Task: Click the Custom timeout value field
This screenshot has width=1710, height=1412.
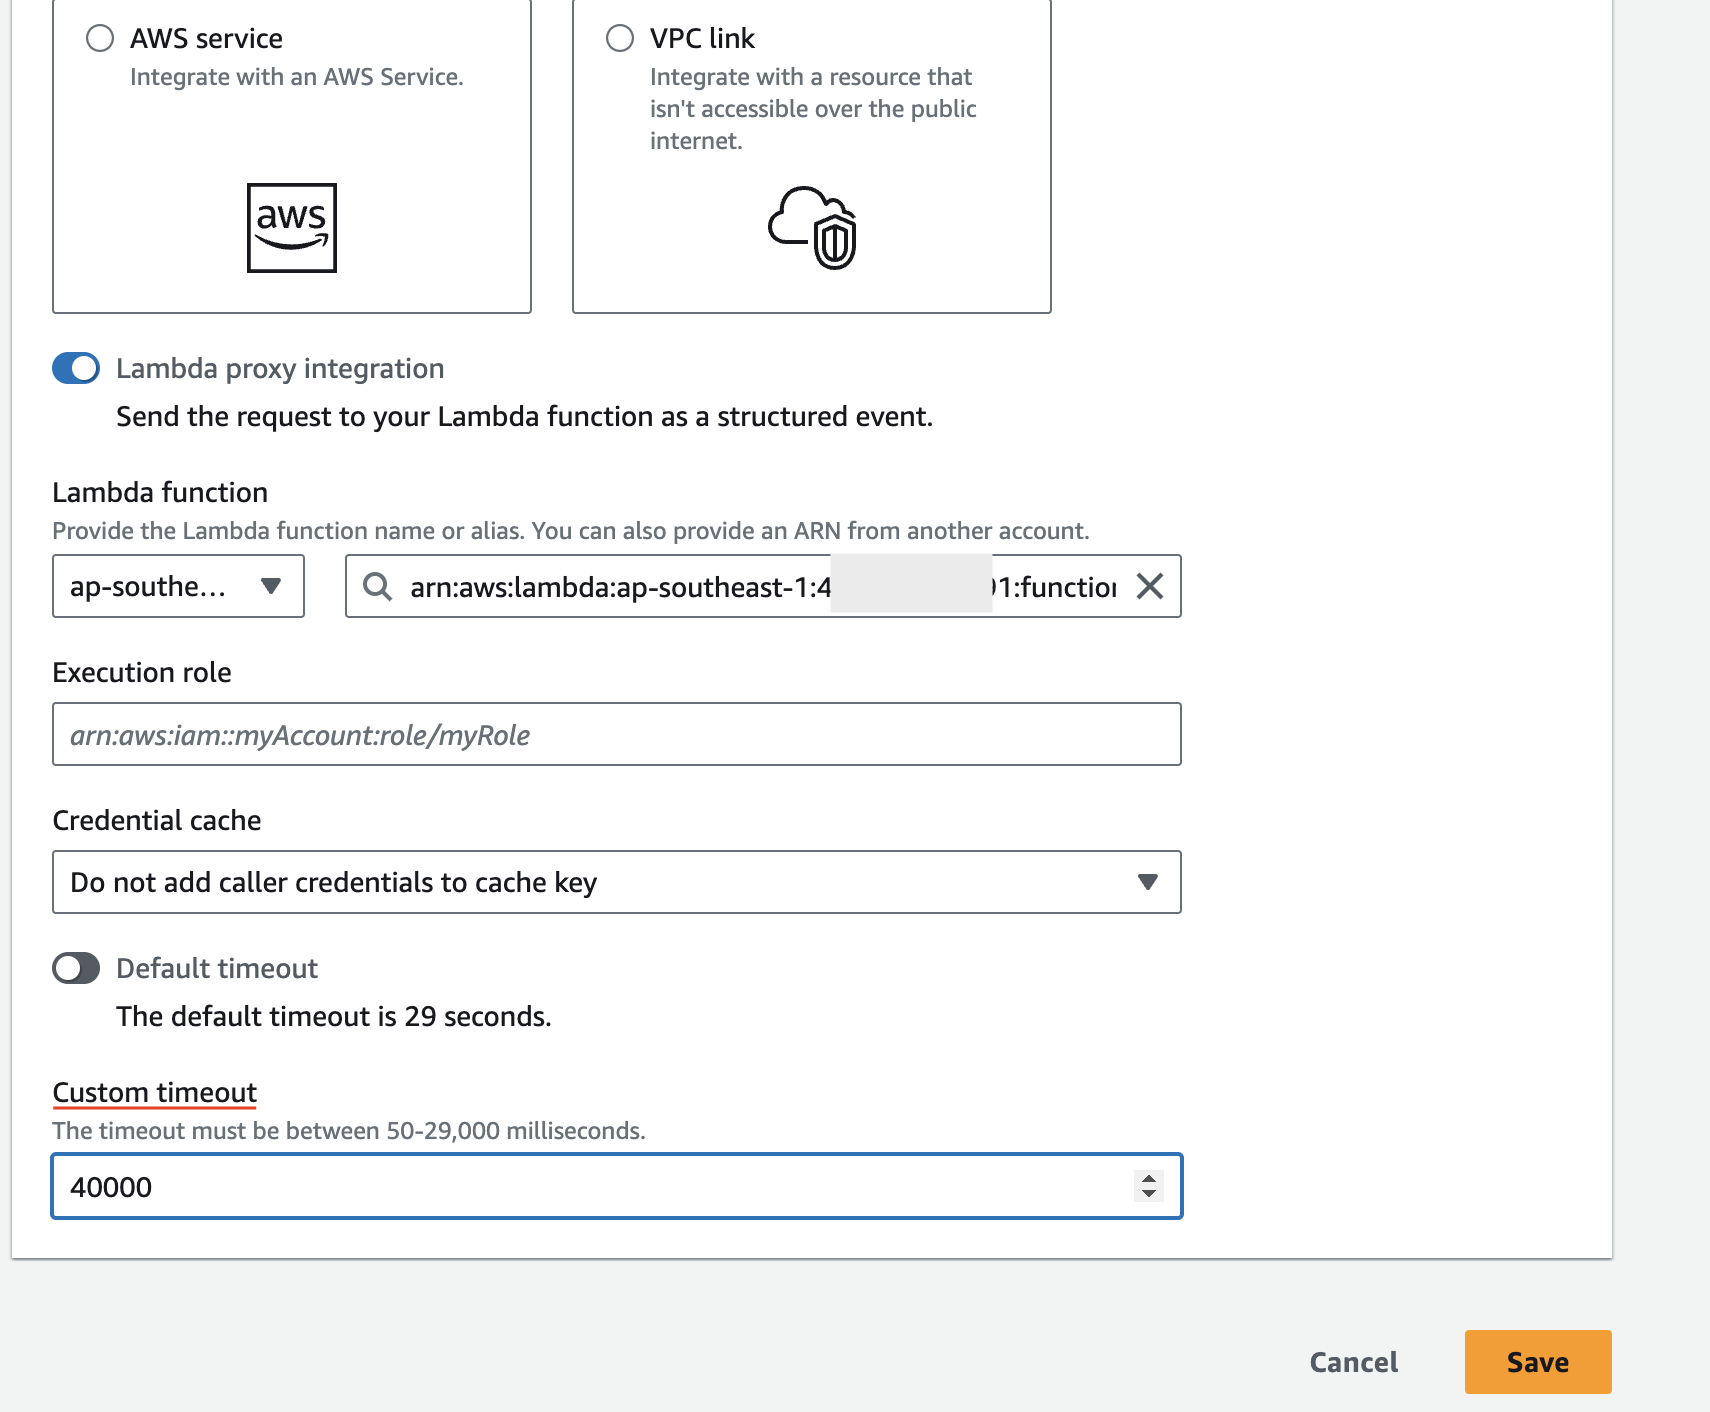Action: [590, 1187]
